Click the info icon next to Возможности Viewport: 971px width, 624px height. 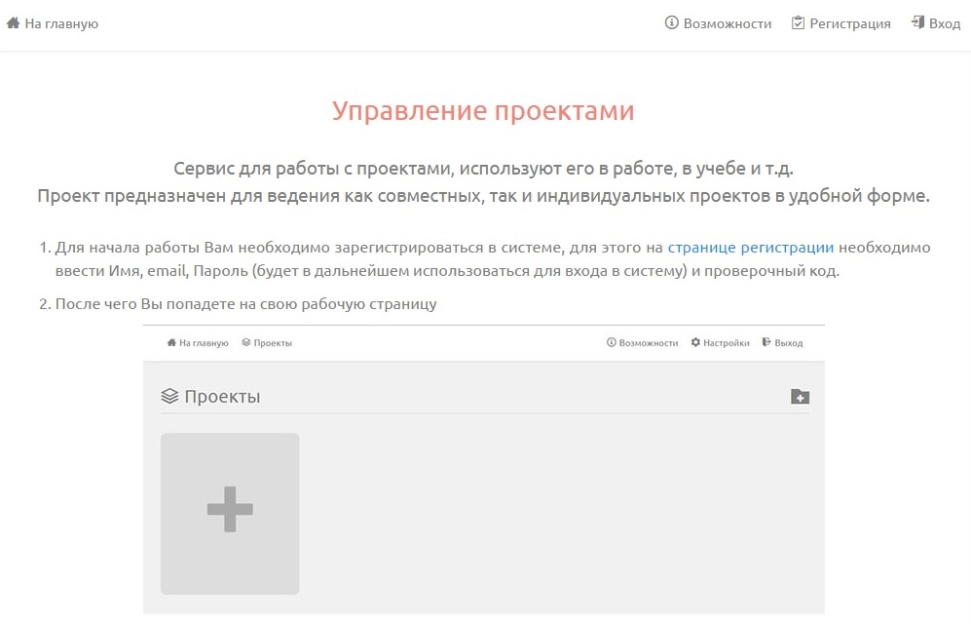coord(671,23)
